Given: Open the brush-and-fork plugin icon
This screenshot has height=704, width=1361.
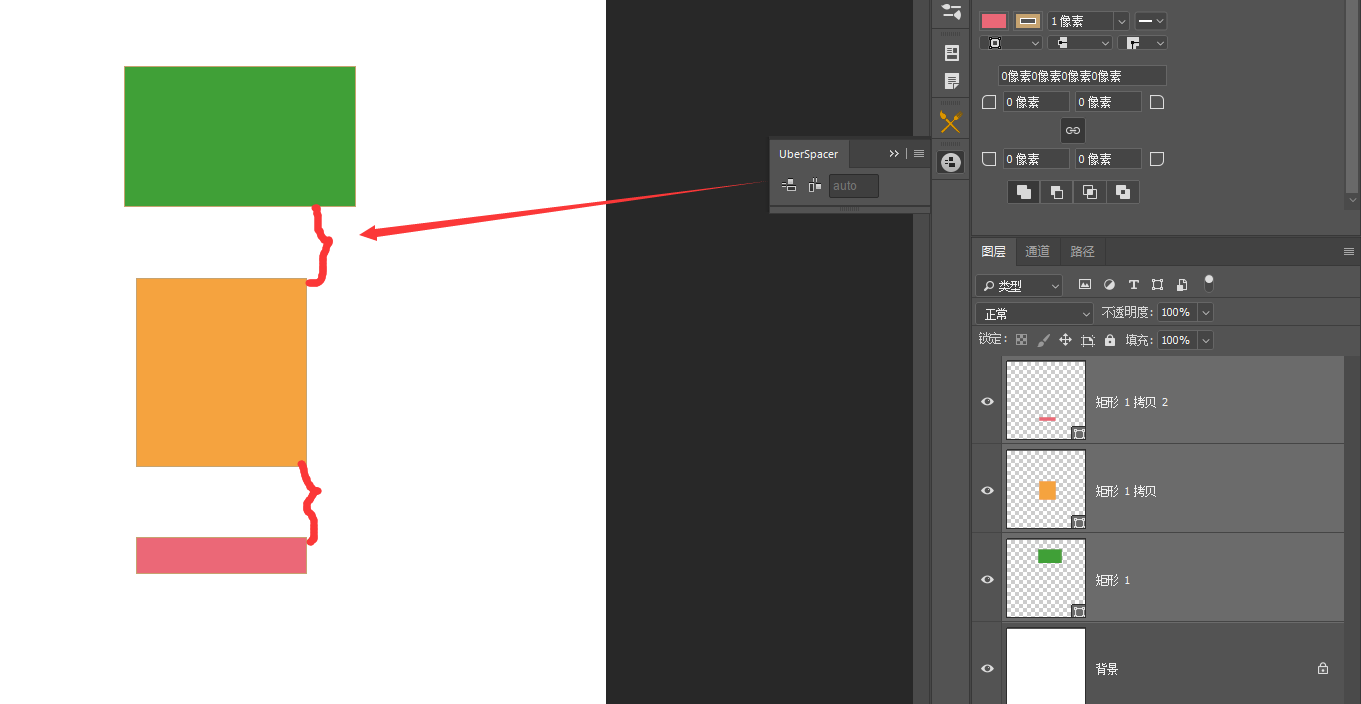Looking at the screenshot, I should (x=951, y=122).
